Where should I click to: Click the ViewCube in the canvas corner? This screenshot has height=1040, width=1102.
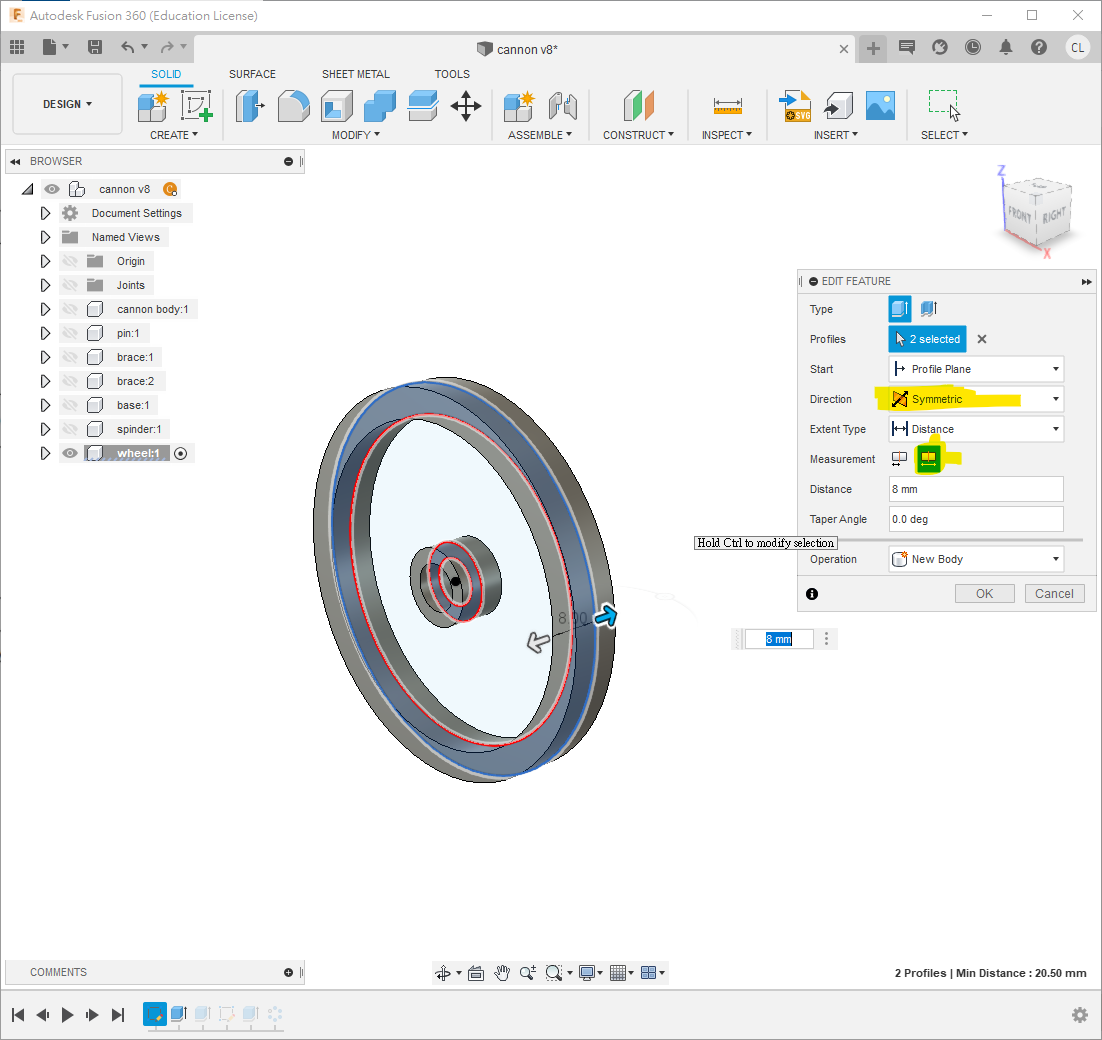(1037, 213)
